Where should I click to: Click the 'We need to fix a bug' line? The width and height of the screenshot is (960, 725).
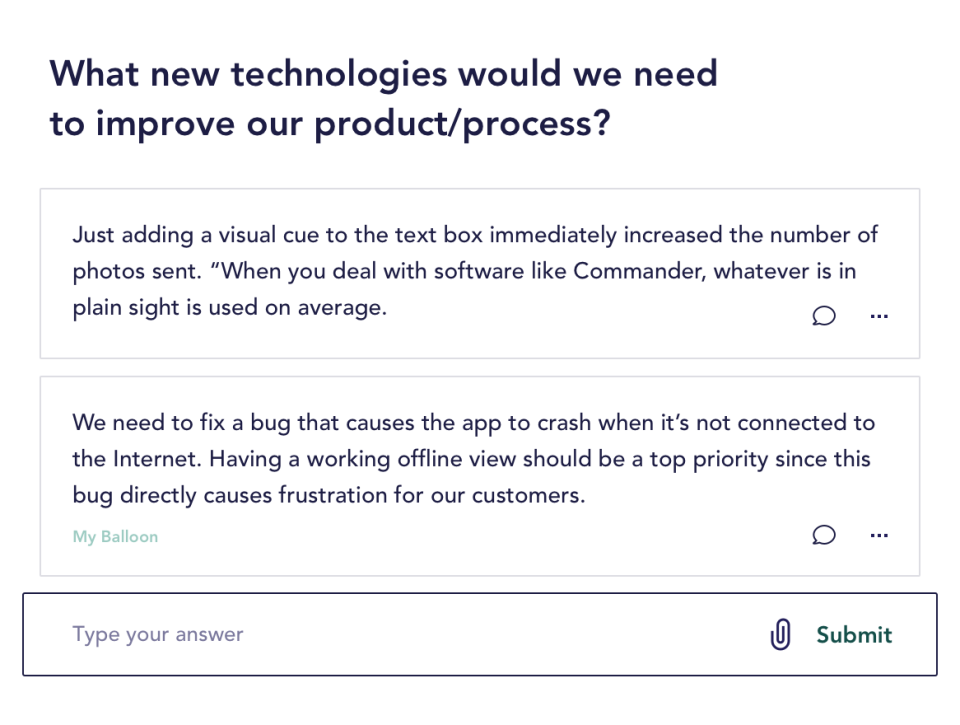(x=473, y=422)
